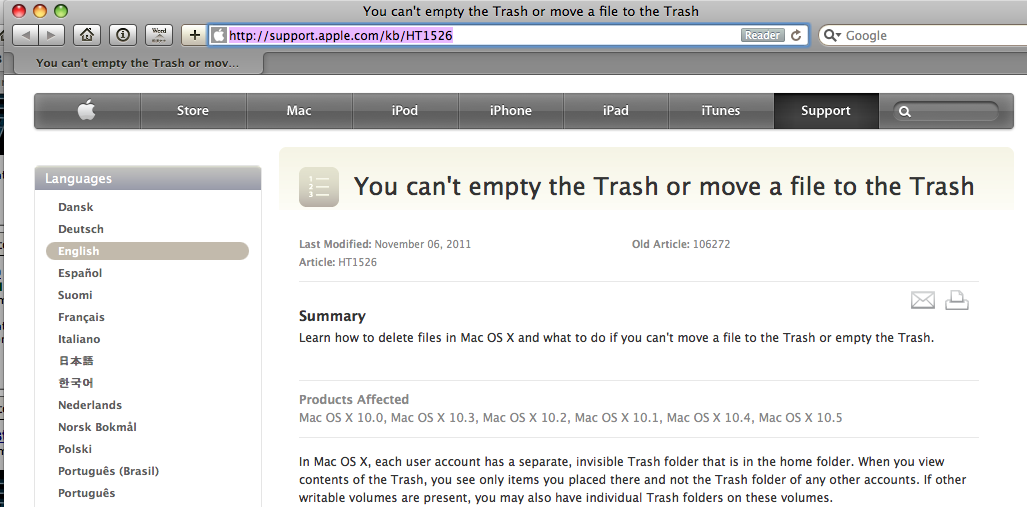Open the iTunes section
Screen dimensions: 1027x507
pos(720,111)
